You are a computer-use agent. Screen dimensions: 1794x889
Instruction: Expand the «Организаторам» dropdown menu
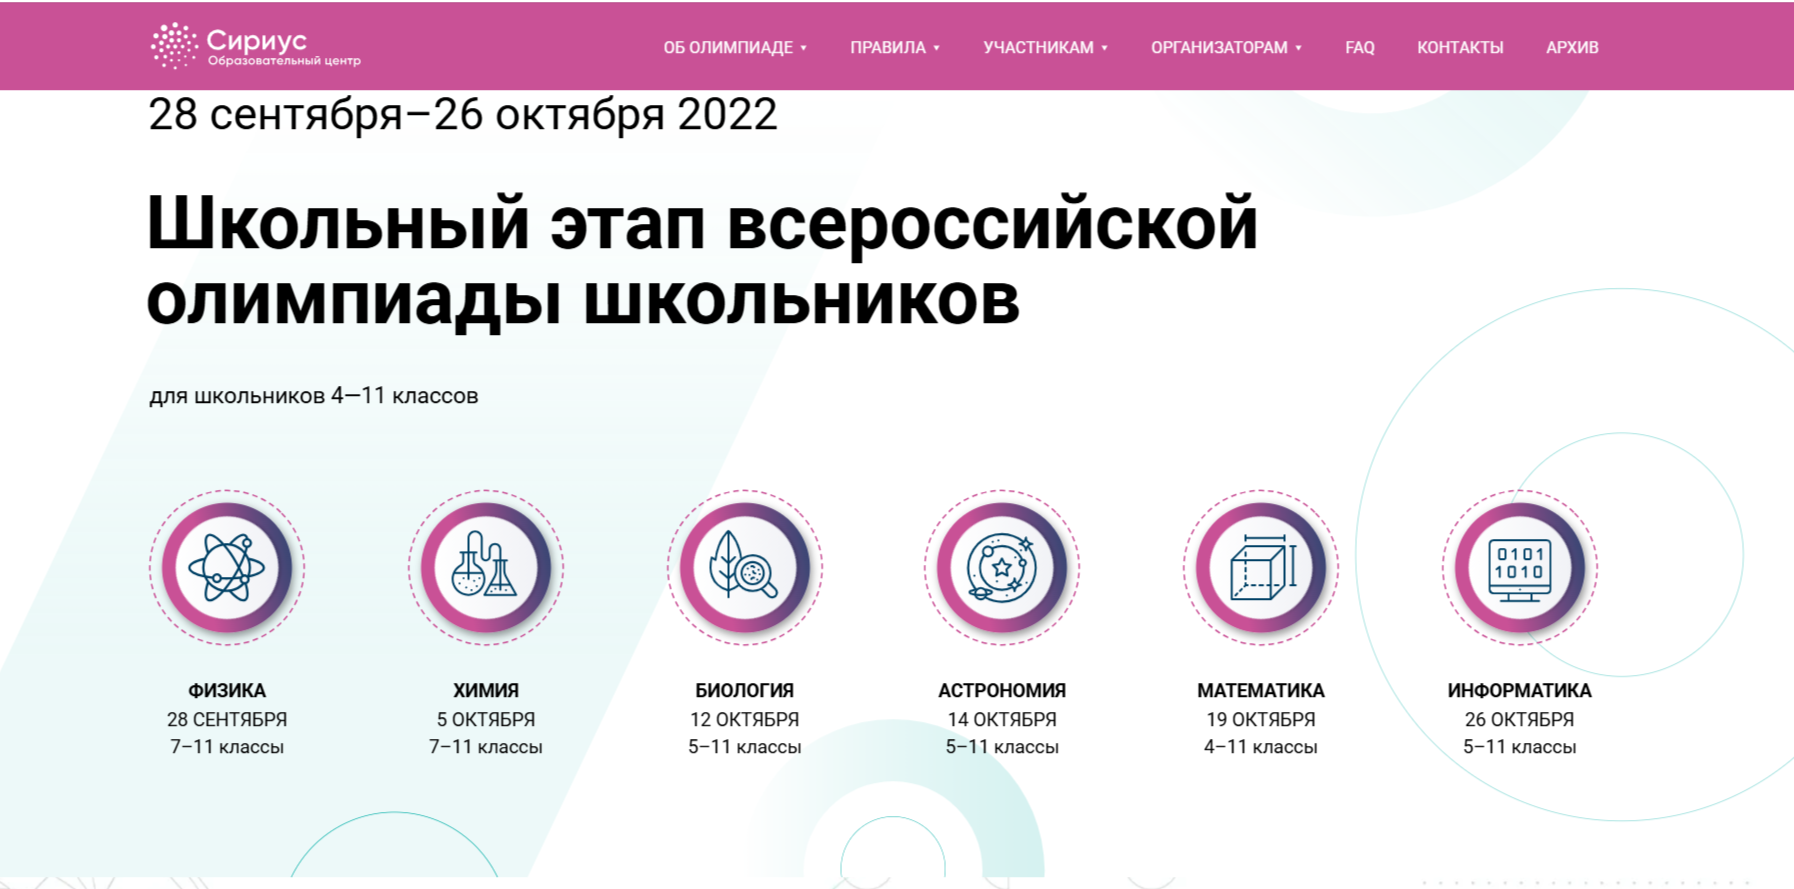point(1226,47)
